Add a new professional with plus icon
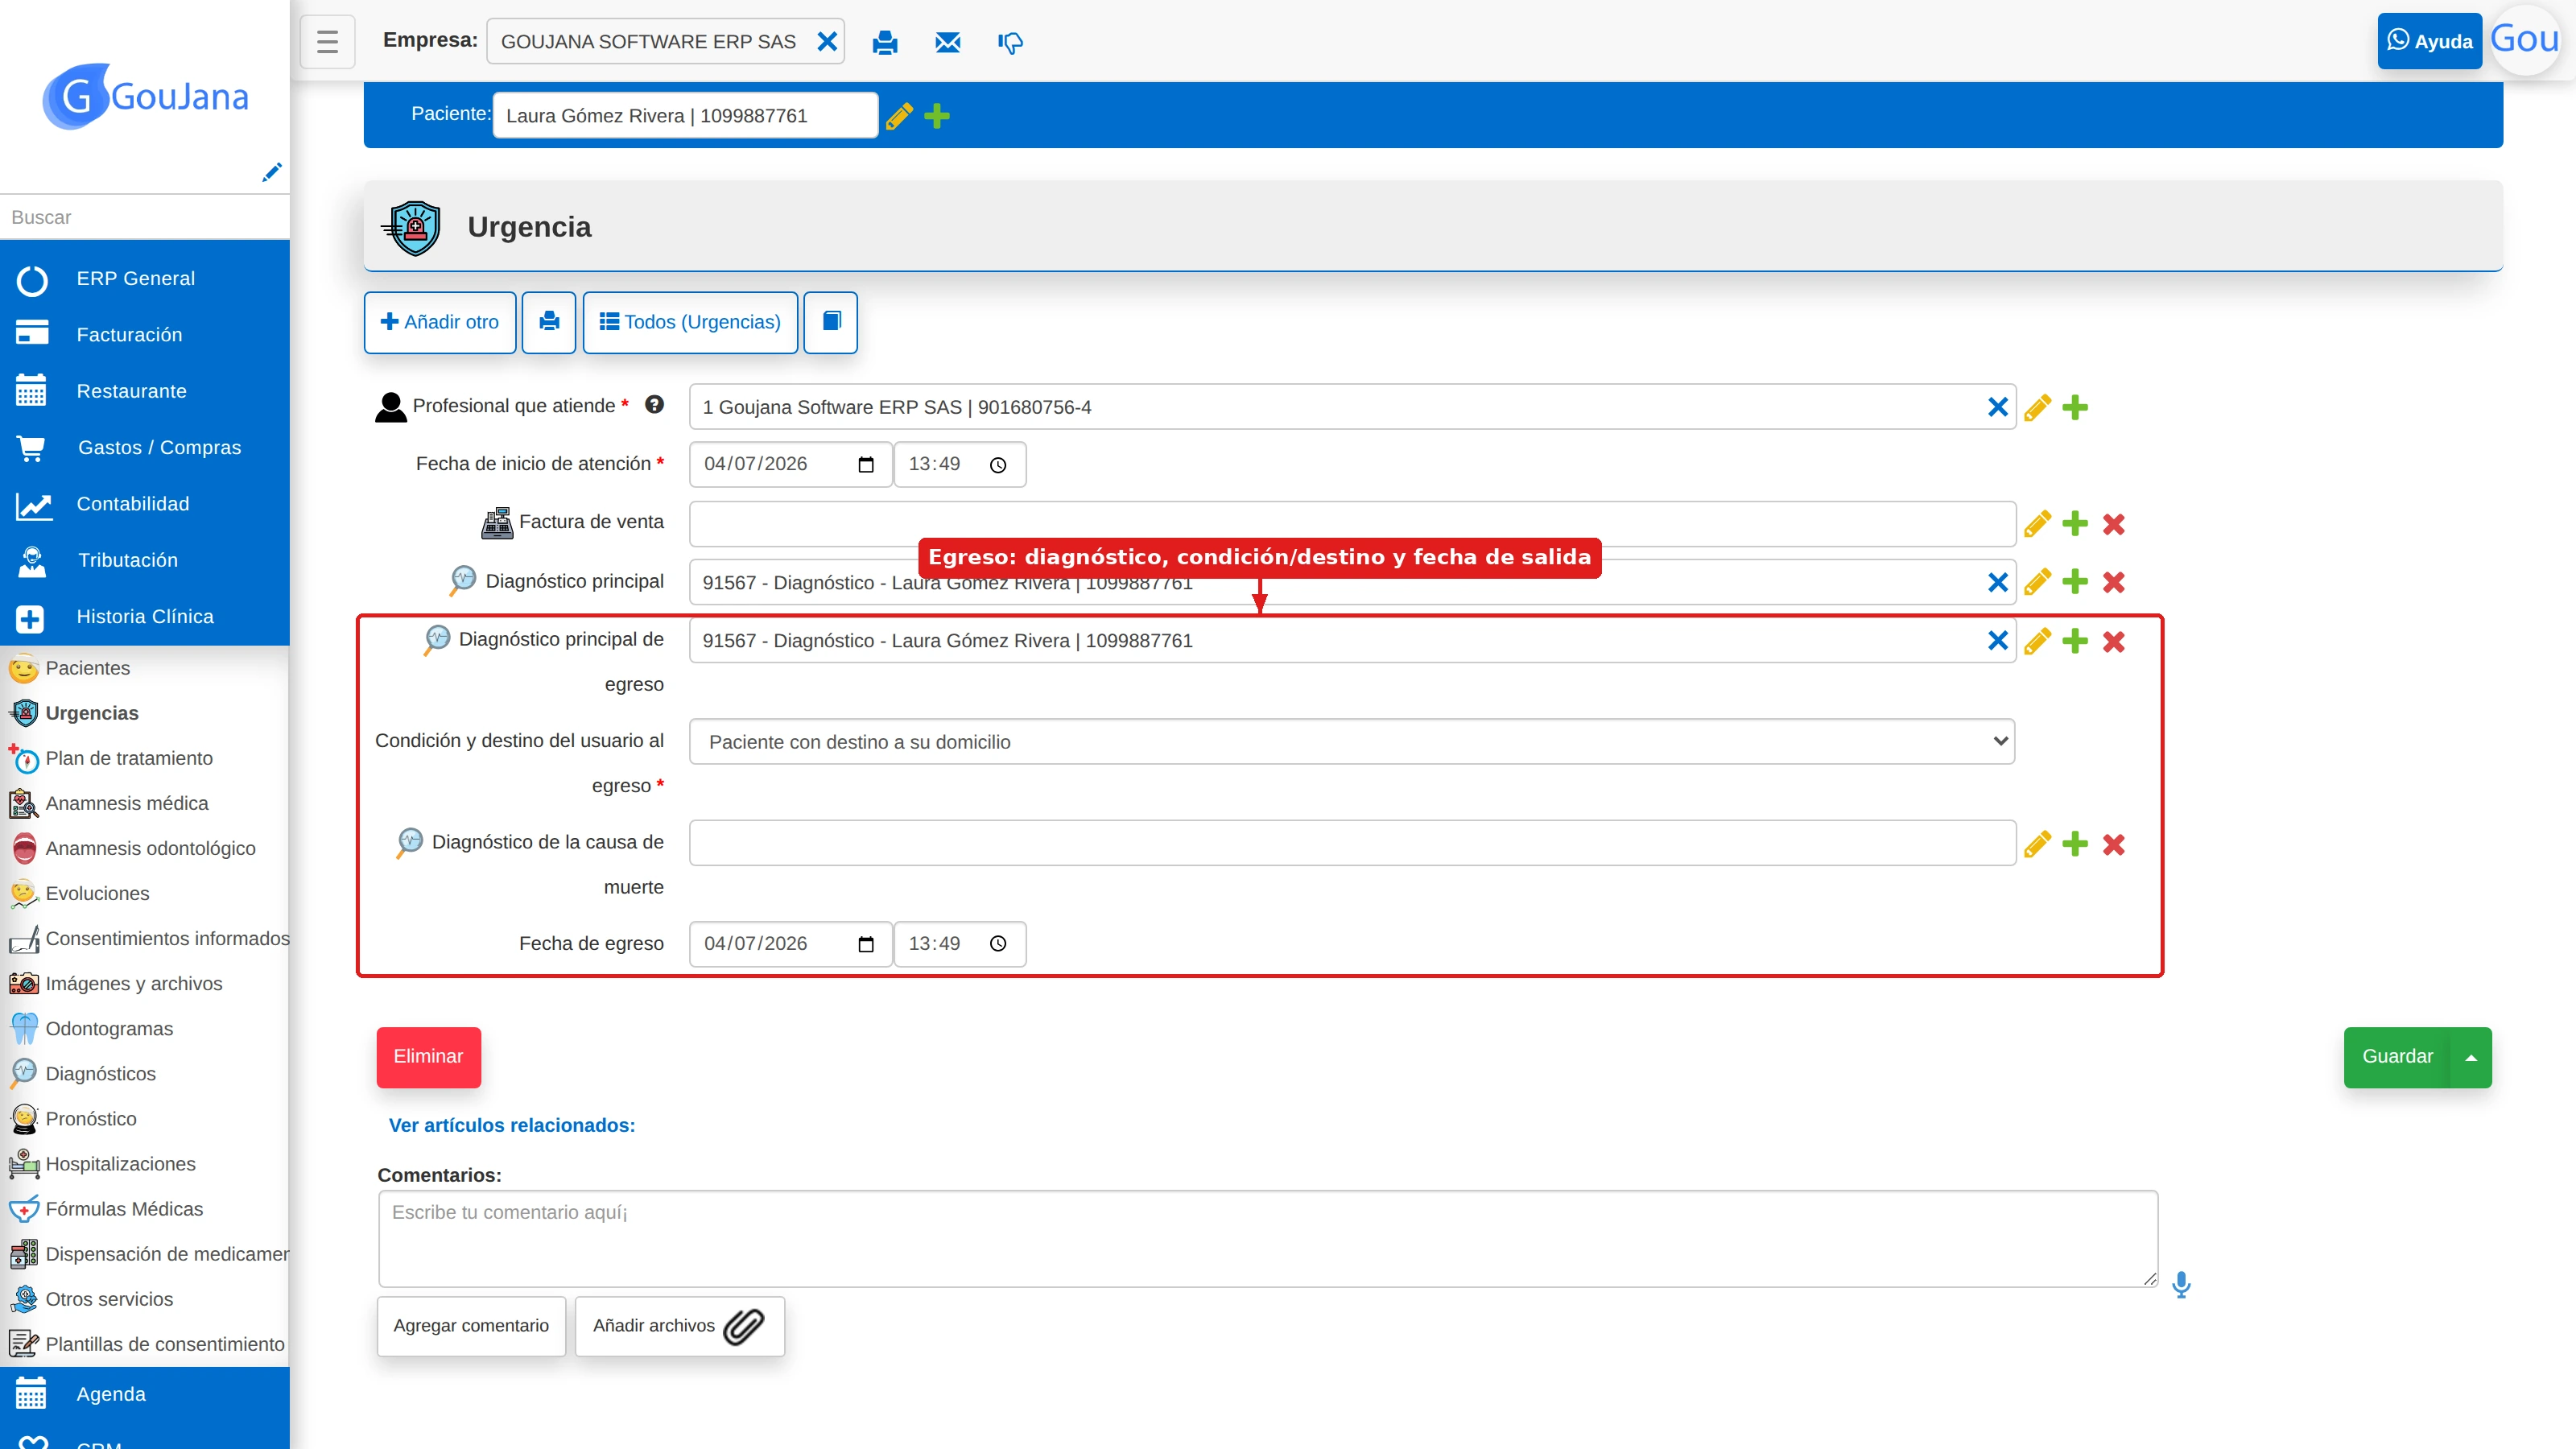Screen dimensions: 2576x1449 pos(2075,407)
